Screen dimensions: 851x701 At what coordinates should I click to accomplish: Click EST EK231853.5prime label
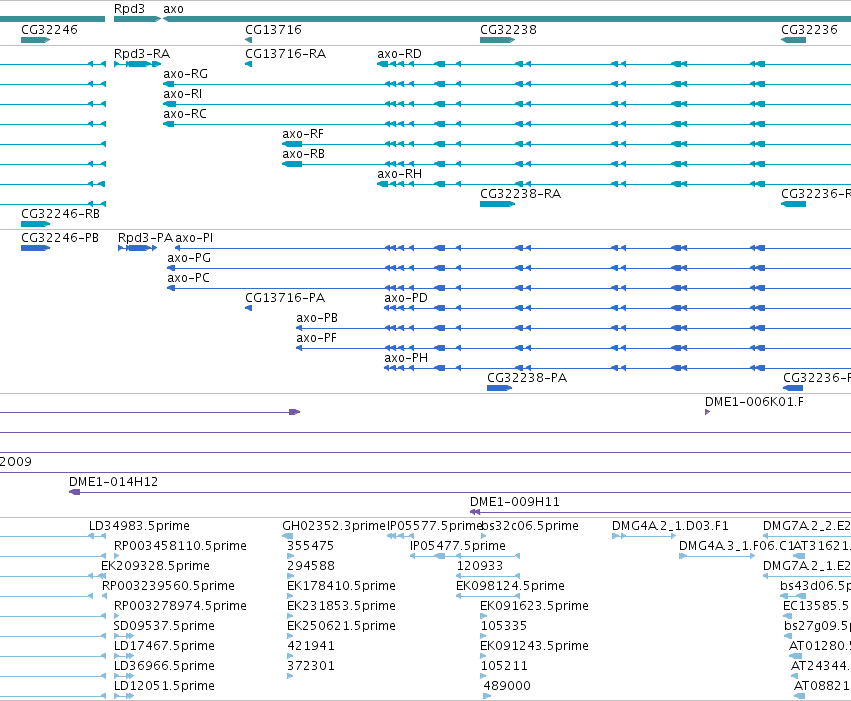point(341,607)
